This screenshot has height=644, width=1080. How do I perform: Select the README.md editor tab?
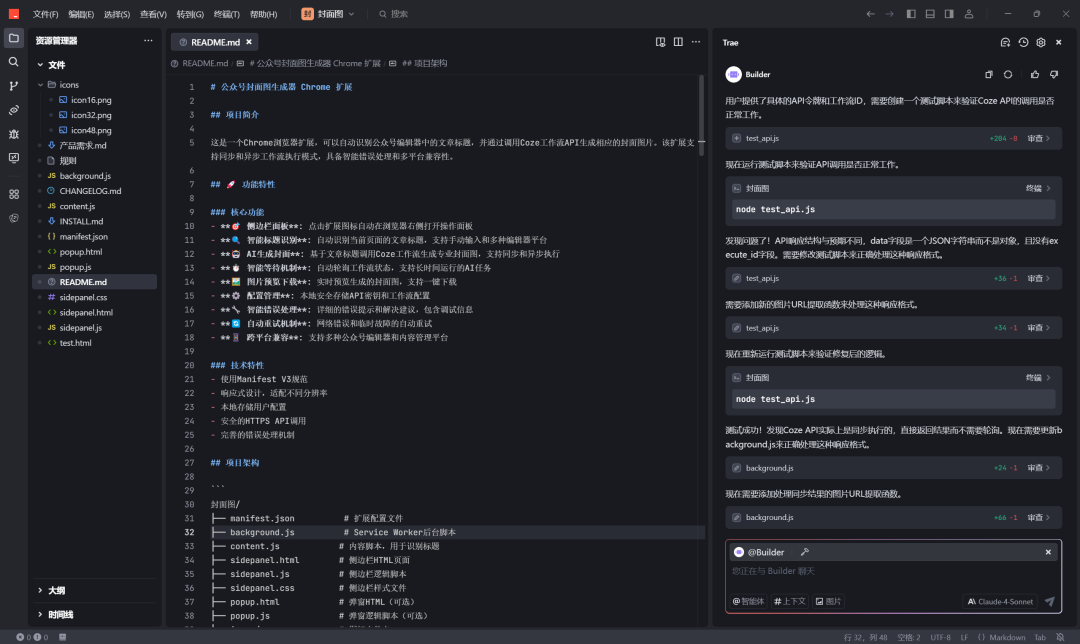(x=214, y=42)
